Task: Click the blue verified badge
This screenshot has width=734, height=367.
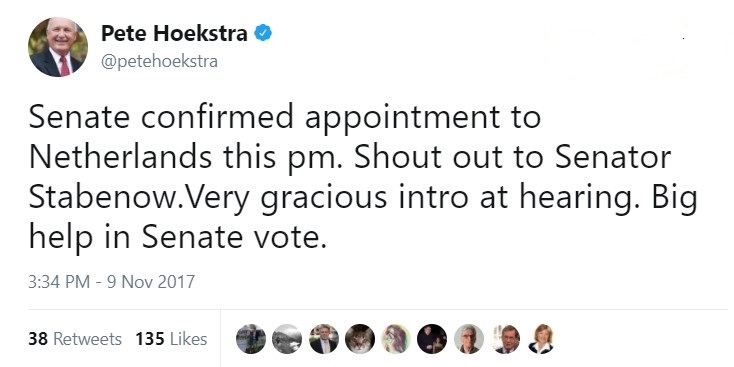Action: point(263,33)
